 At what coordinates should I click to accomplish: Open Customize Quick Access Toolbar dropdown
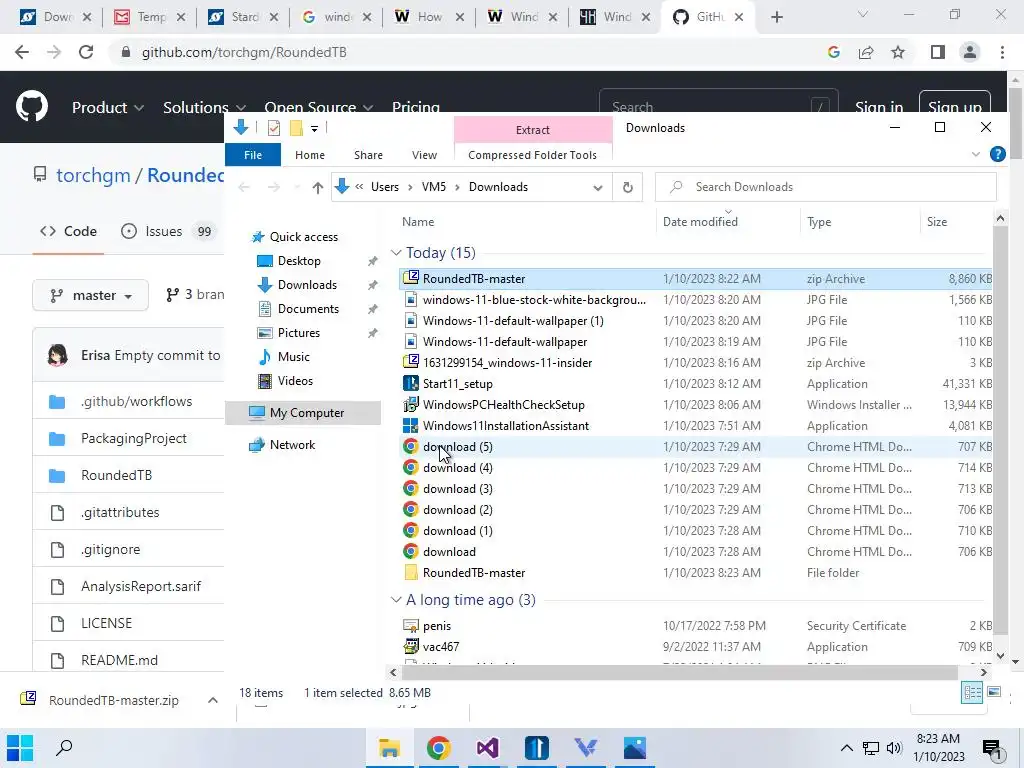click(x=314, y=129)
